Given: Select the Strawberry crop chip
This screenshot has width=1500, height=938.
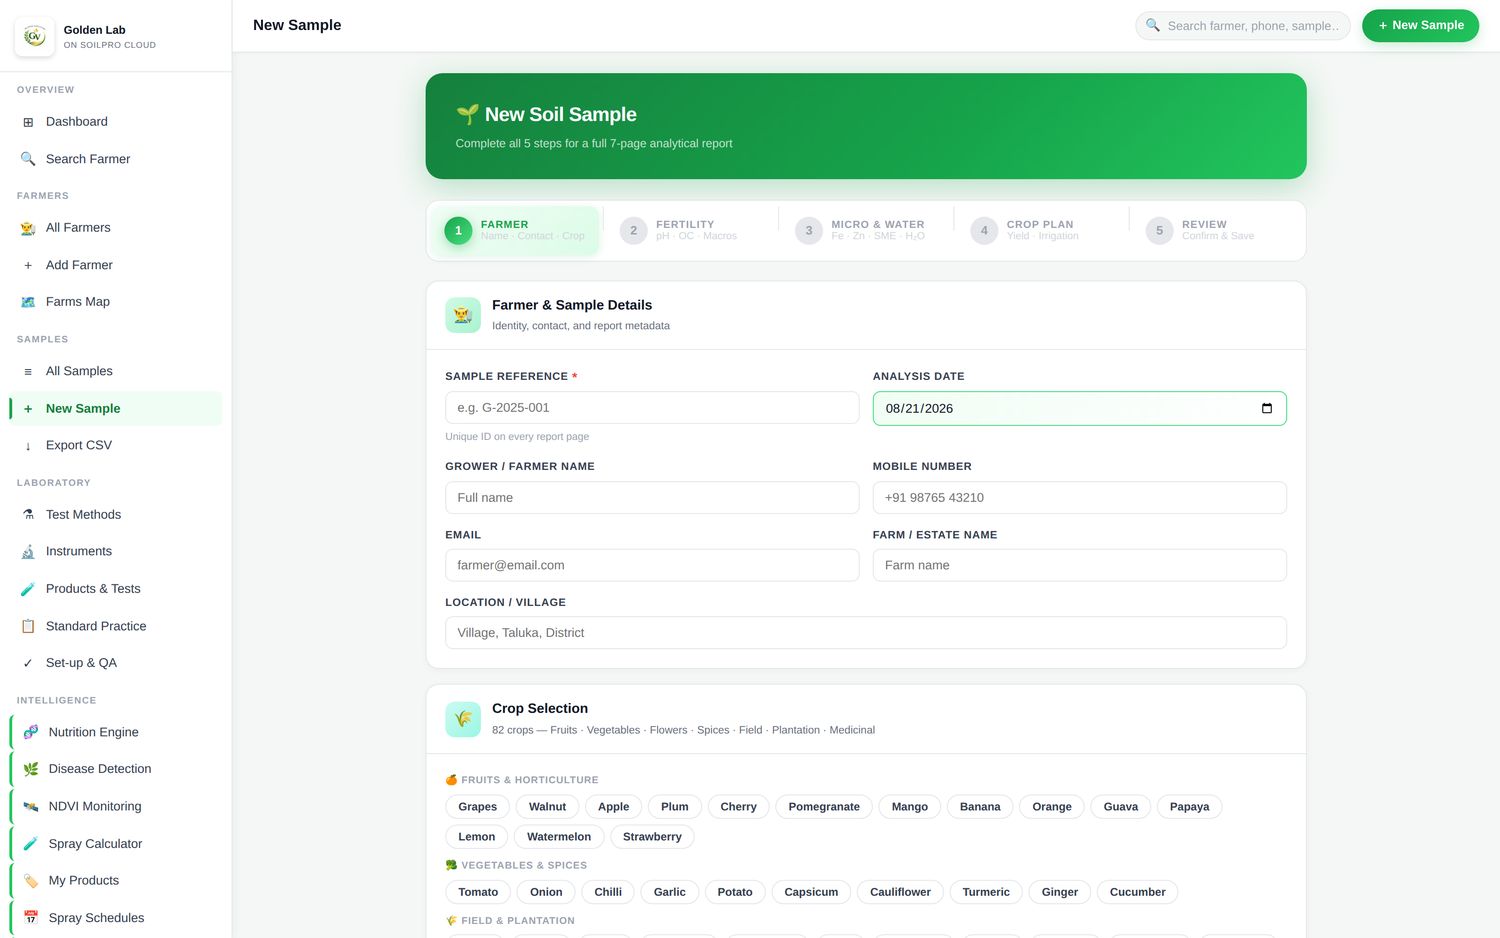Looking at the screenshot, I should click(652, 837).
